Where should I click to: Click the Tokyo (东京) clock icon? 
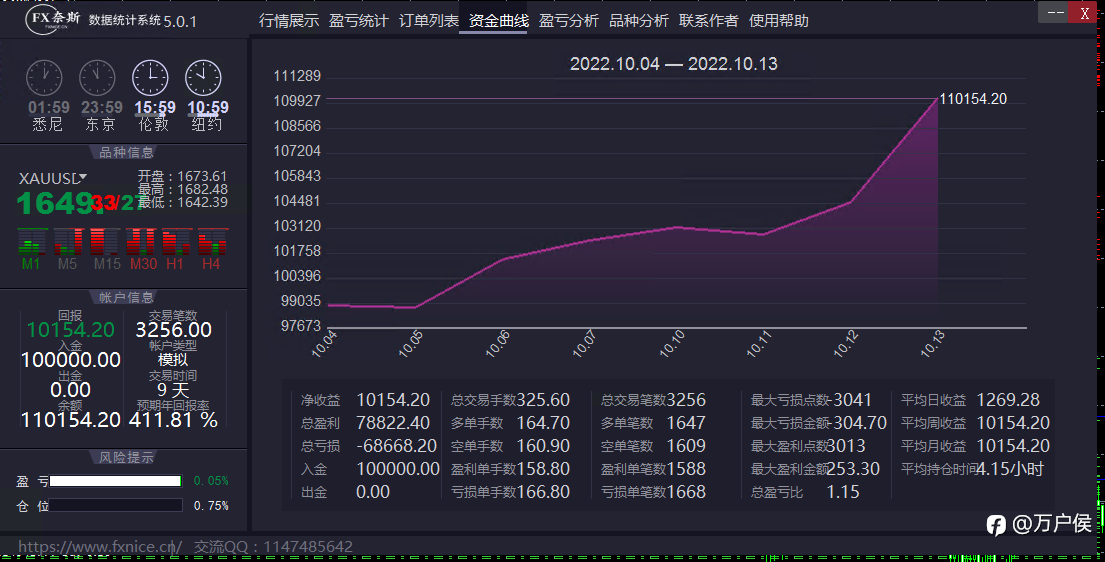tap(97, 78)
